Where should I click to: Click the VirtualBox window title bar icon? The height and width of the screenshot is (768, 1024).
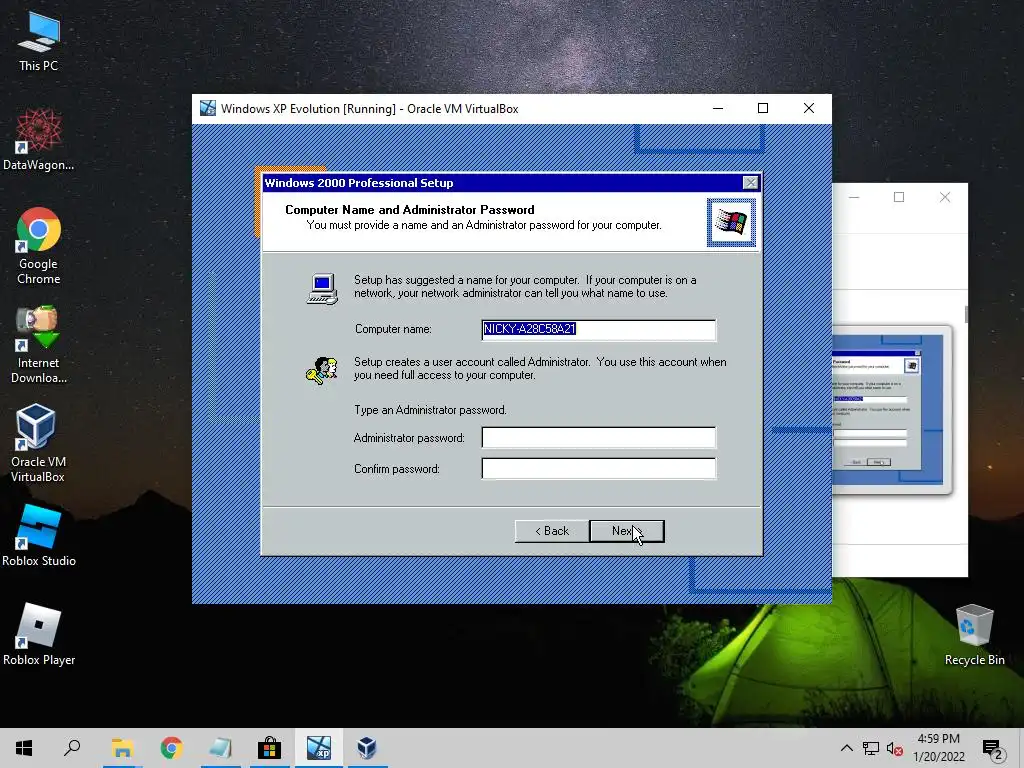click(x=208, y=108)
